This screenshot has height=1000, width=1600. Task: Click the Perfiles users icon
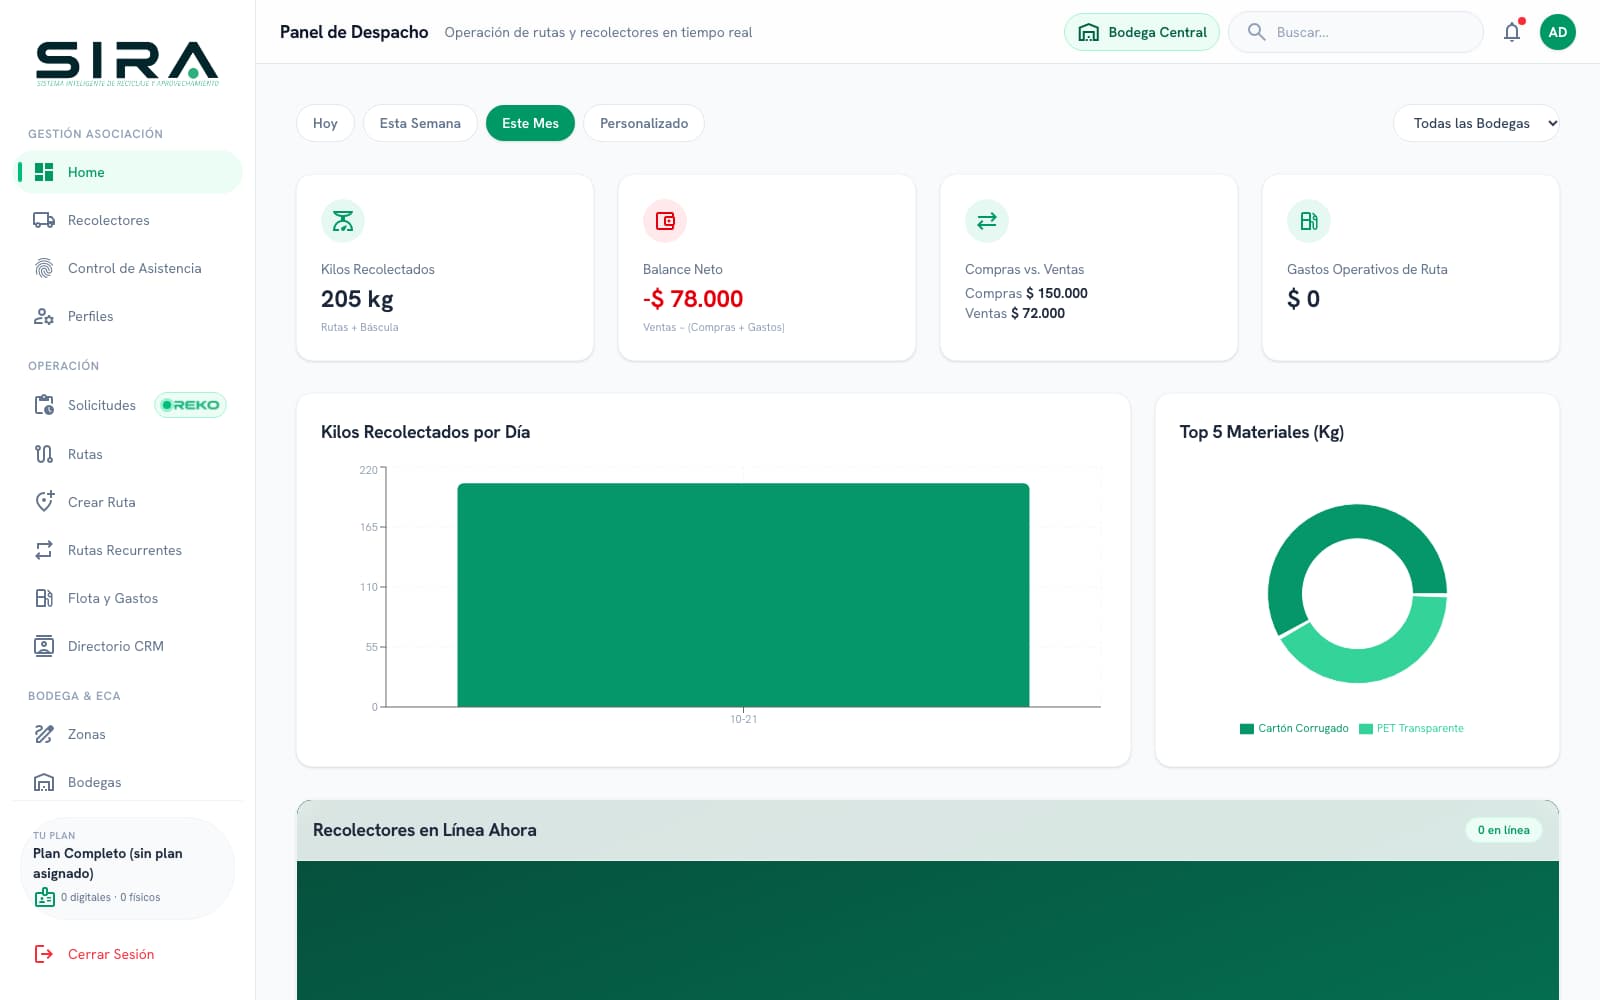click(x=44, y=316)
